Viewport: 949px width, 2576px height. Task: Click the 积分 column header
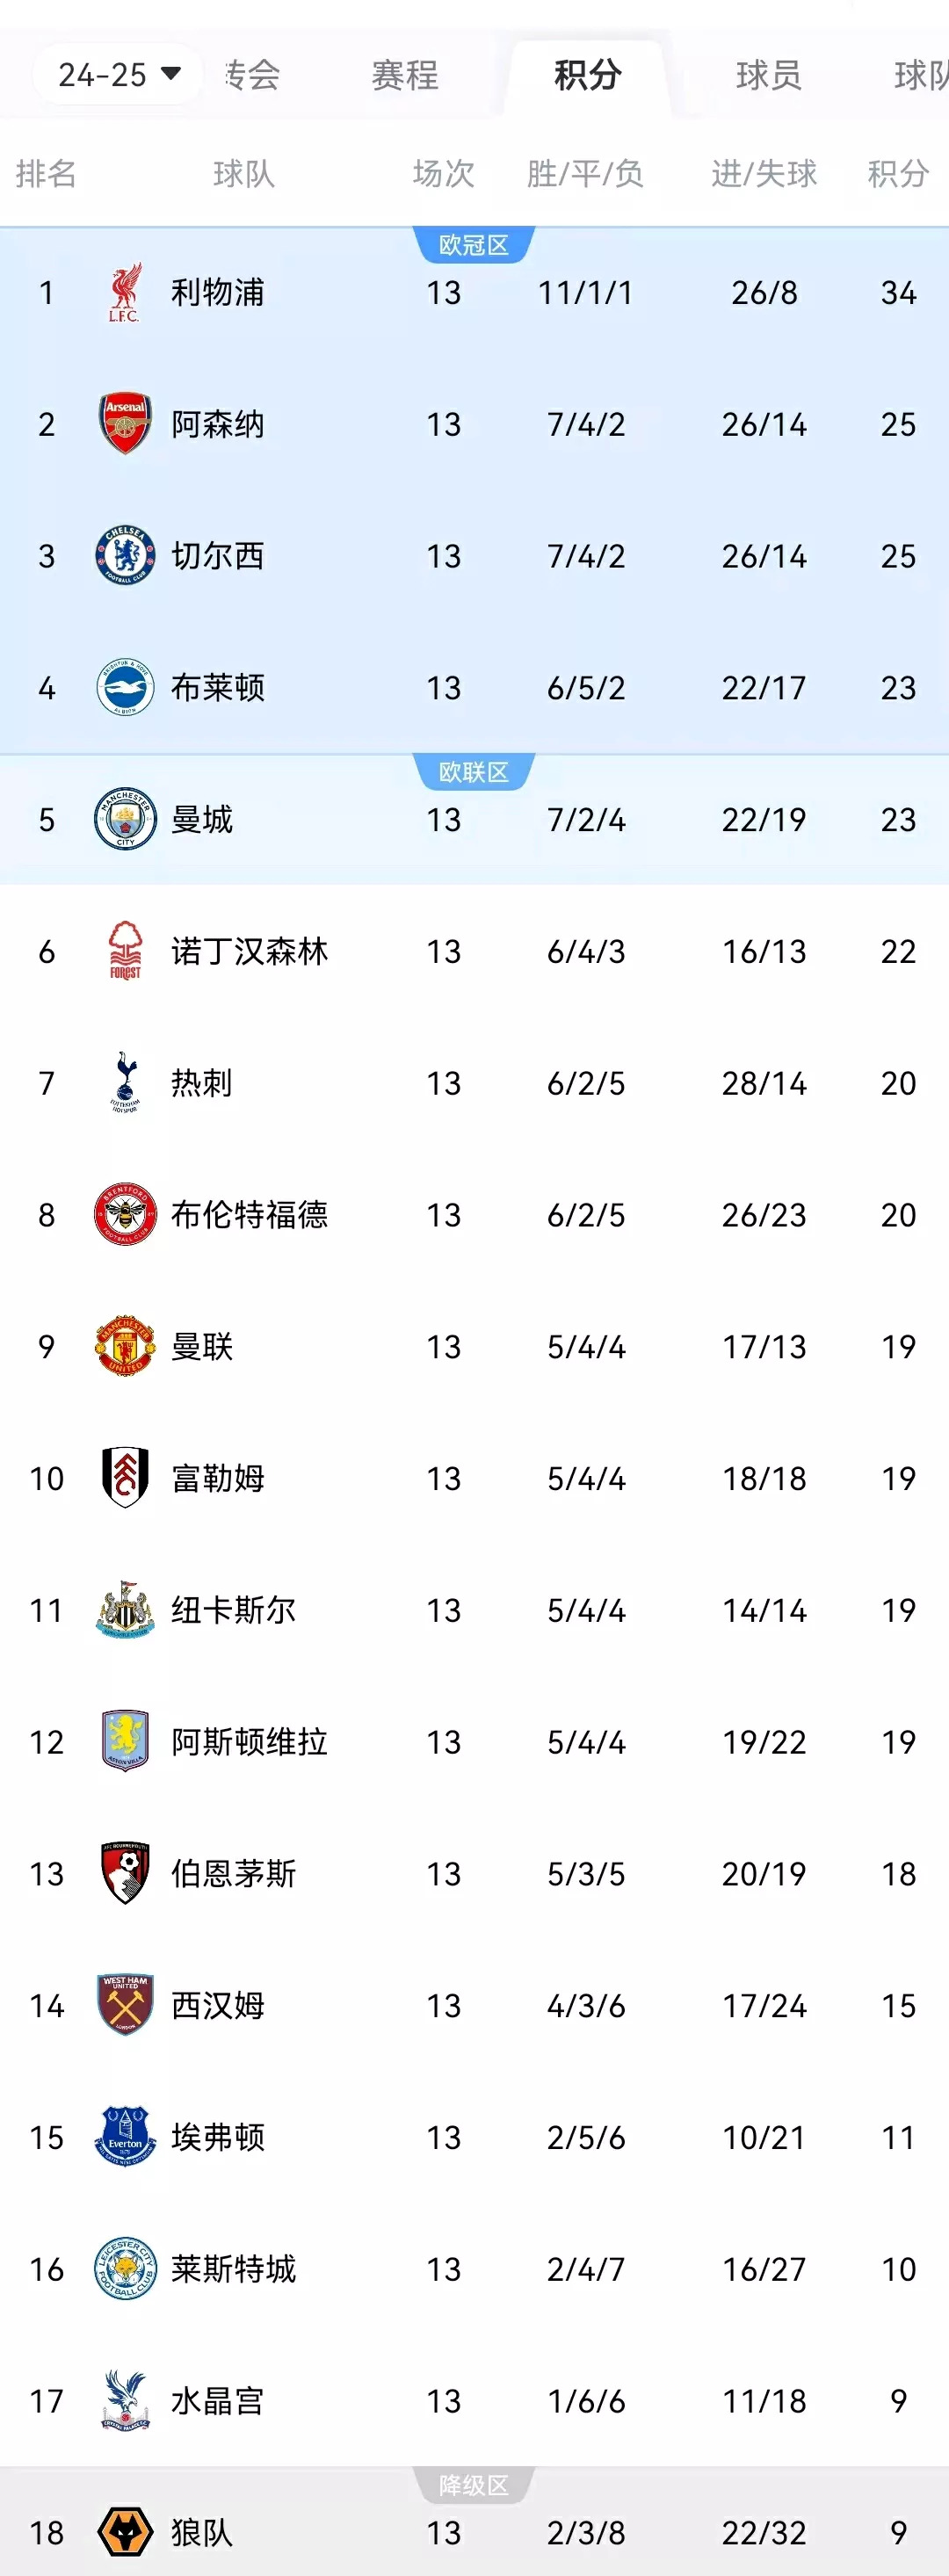pos(898,173)
